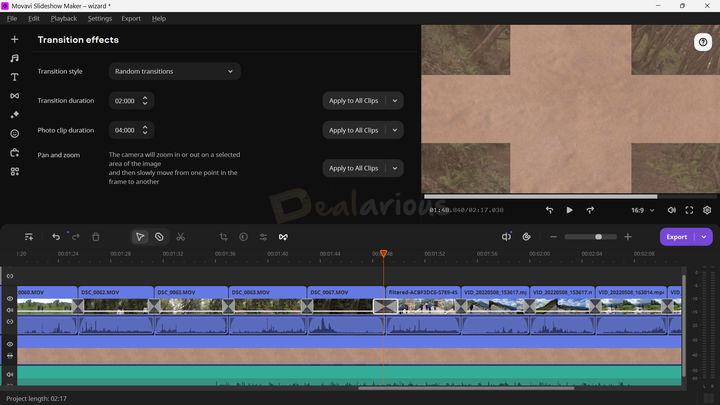Click the purple Export button
Image resolution: width=720 pixels, height=405 pixels.
coord(677,237)
